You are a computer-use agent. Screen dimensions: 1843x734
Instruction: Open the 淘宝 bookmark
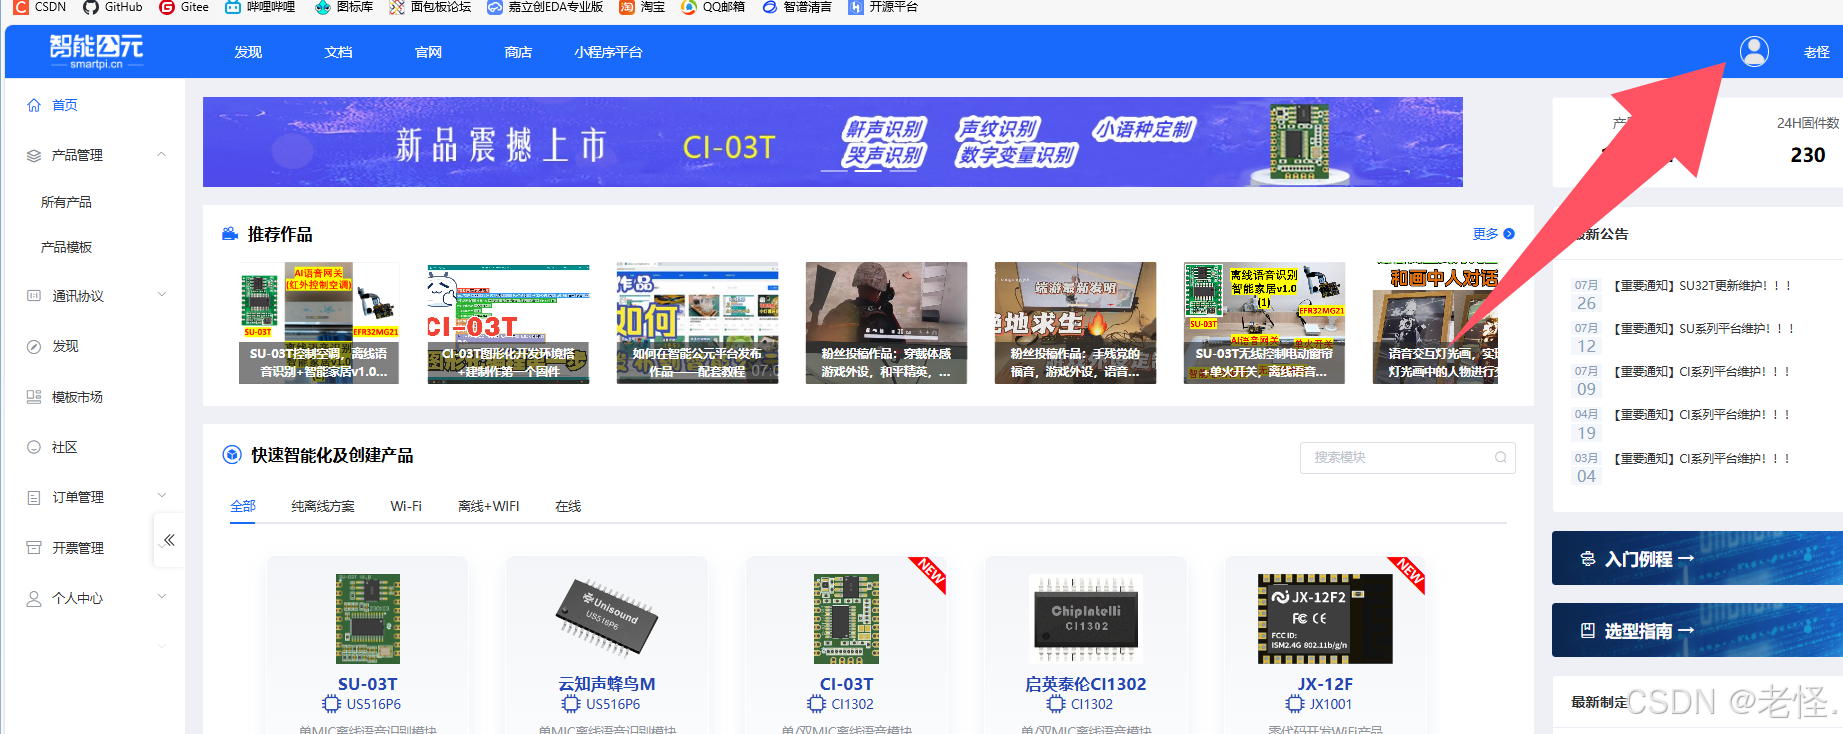click(642, 7)
